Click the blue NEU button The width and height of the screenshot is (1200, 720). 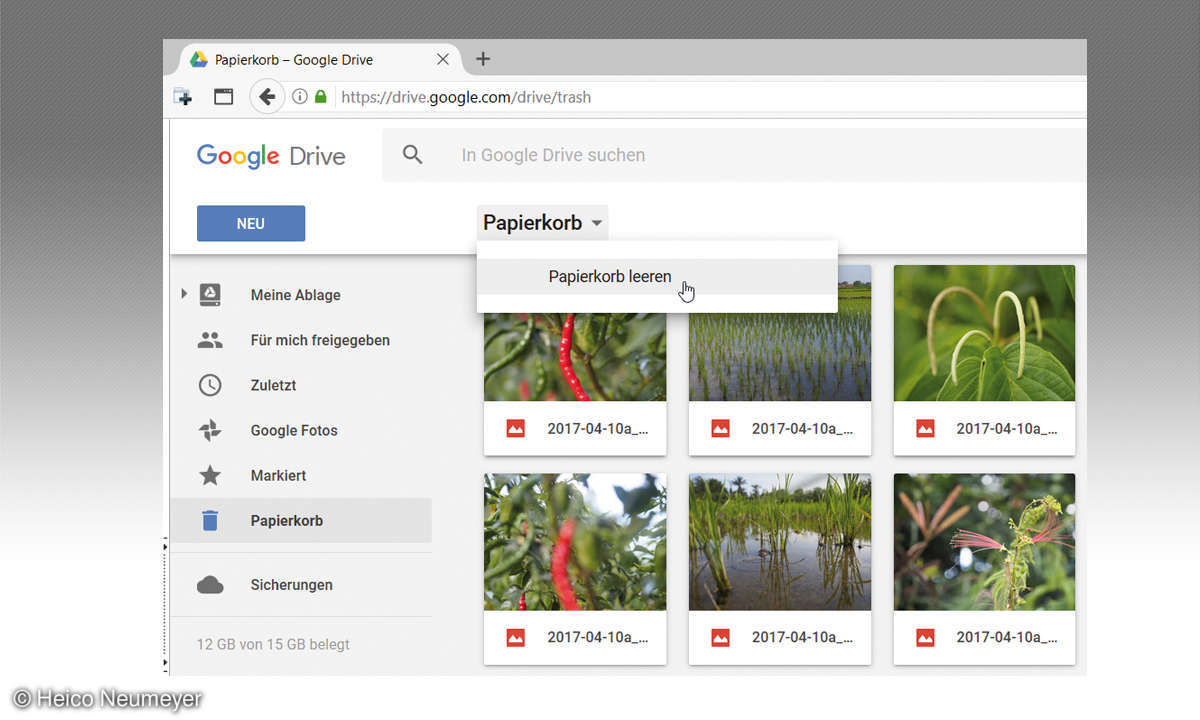click(251, 224)
